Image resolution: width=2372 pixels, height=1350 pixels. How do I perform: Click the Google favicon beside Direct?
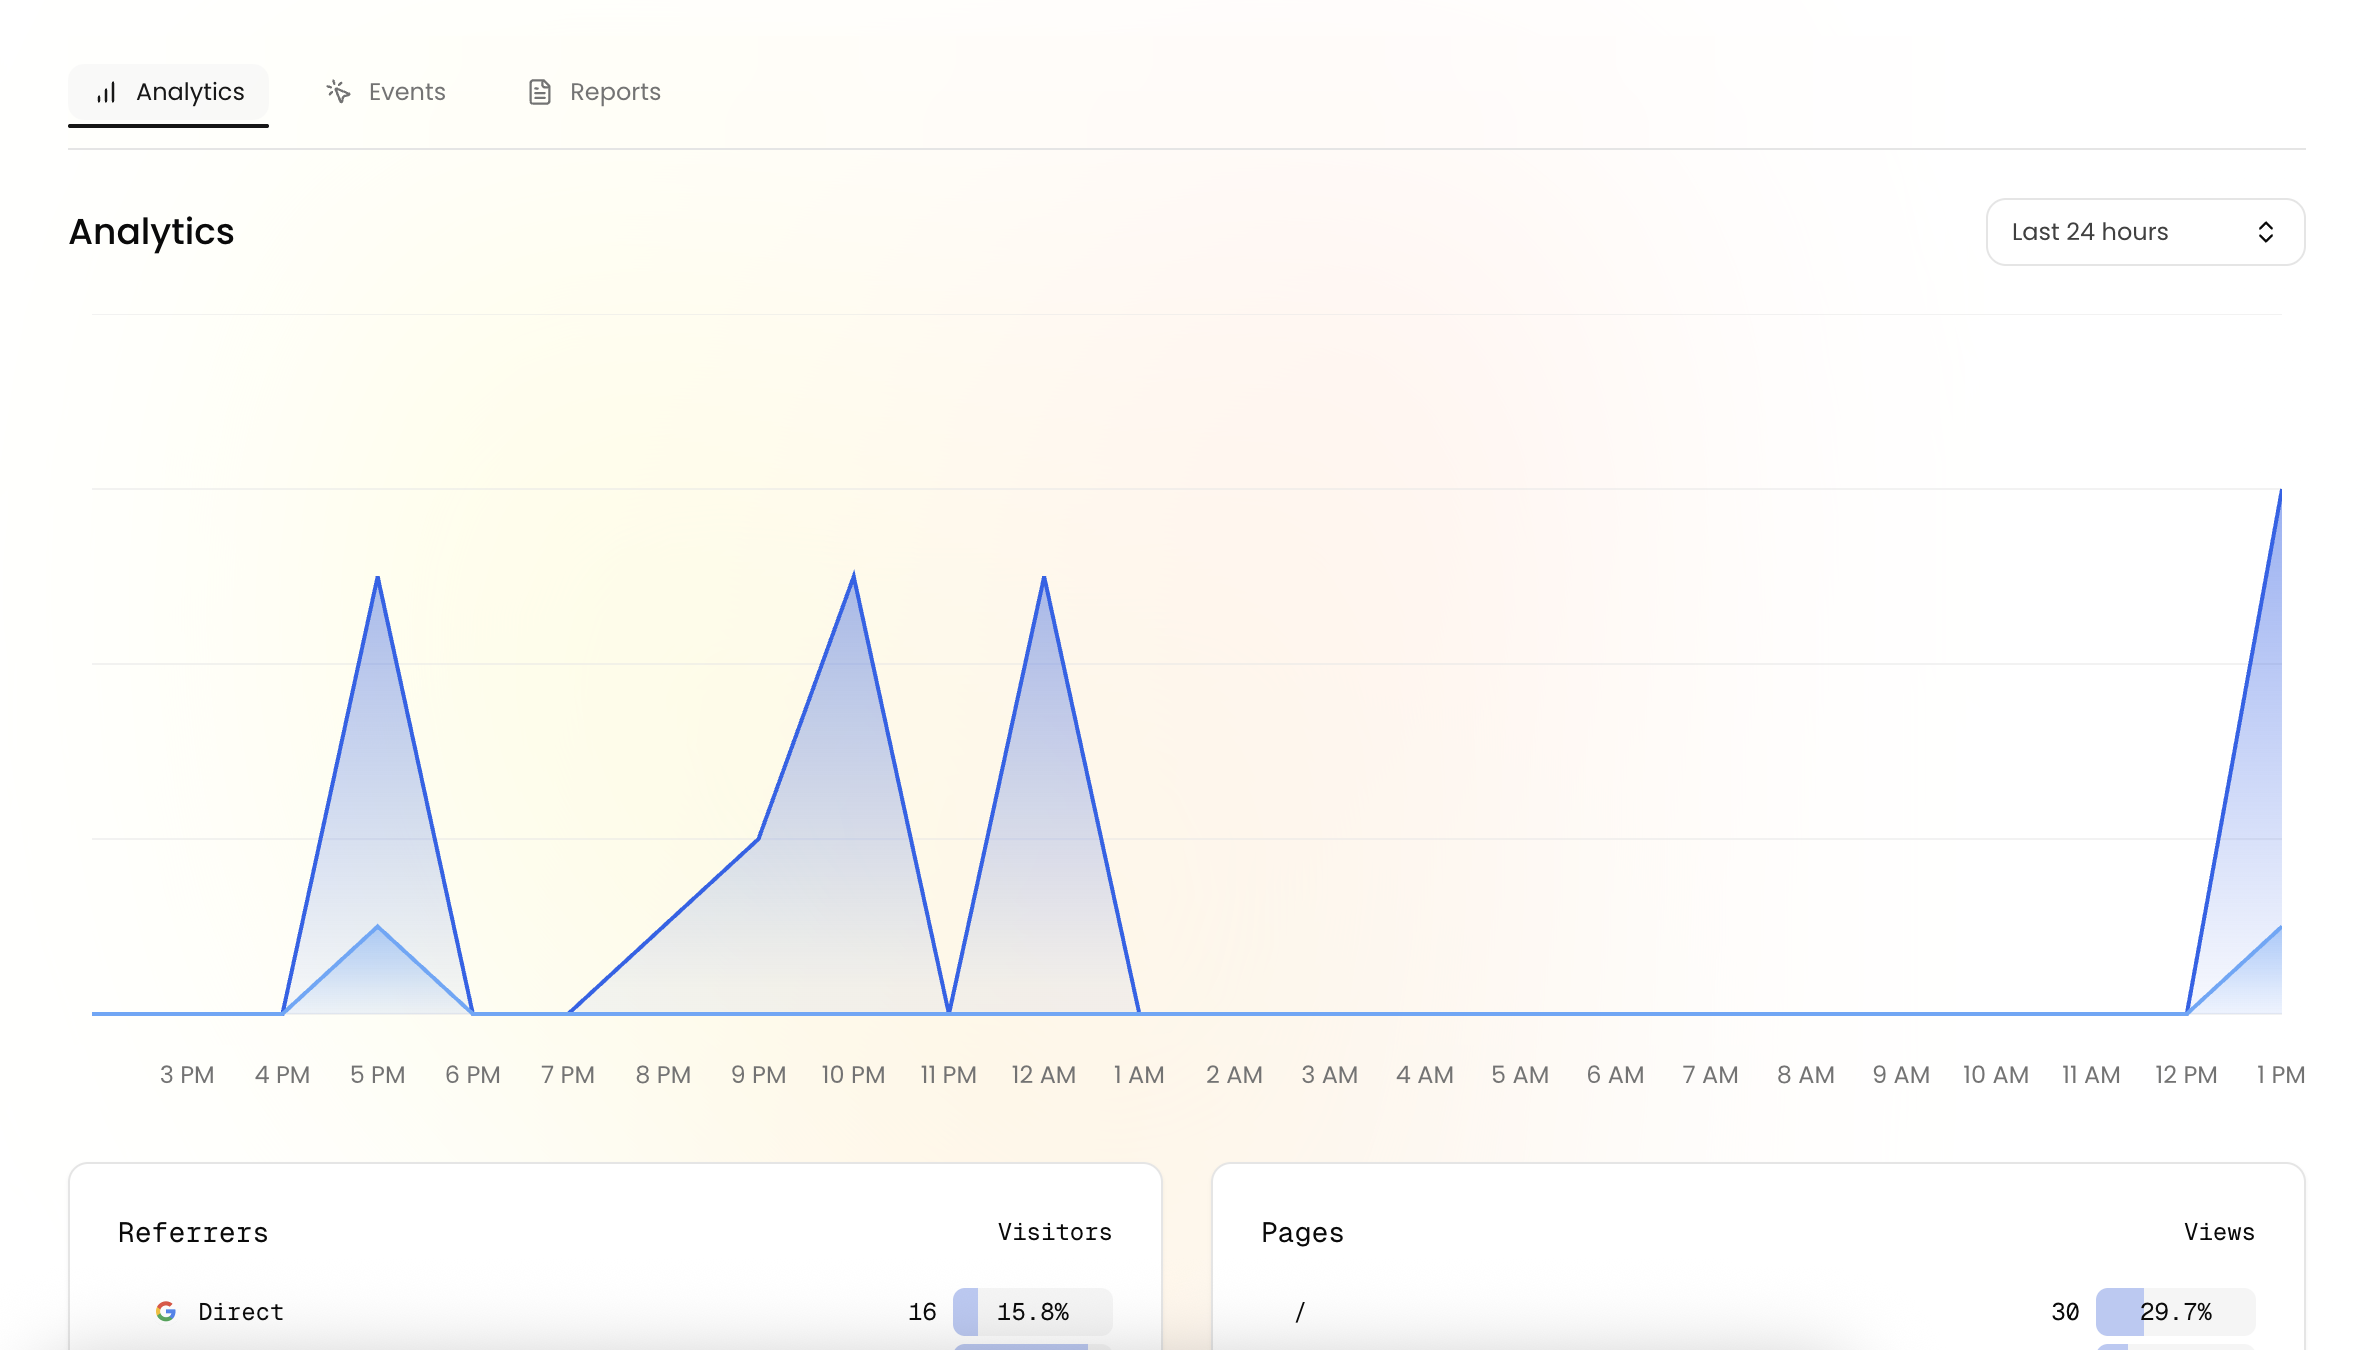tap(167, 1311)
